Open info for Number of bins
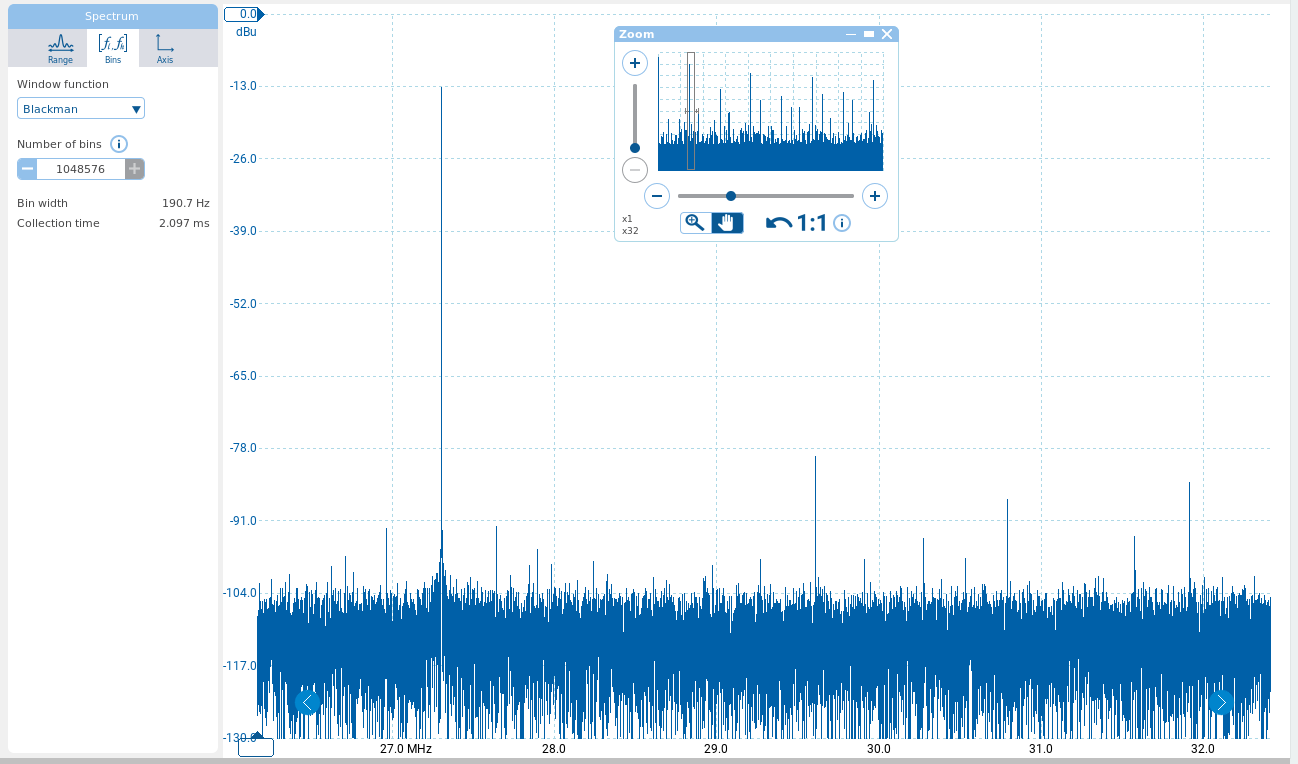The image size is (1298, 764). point(118,144)
